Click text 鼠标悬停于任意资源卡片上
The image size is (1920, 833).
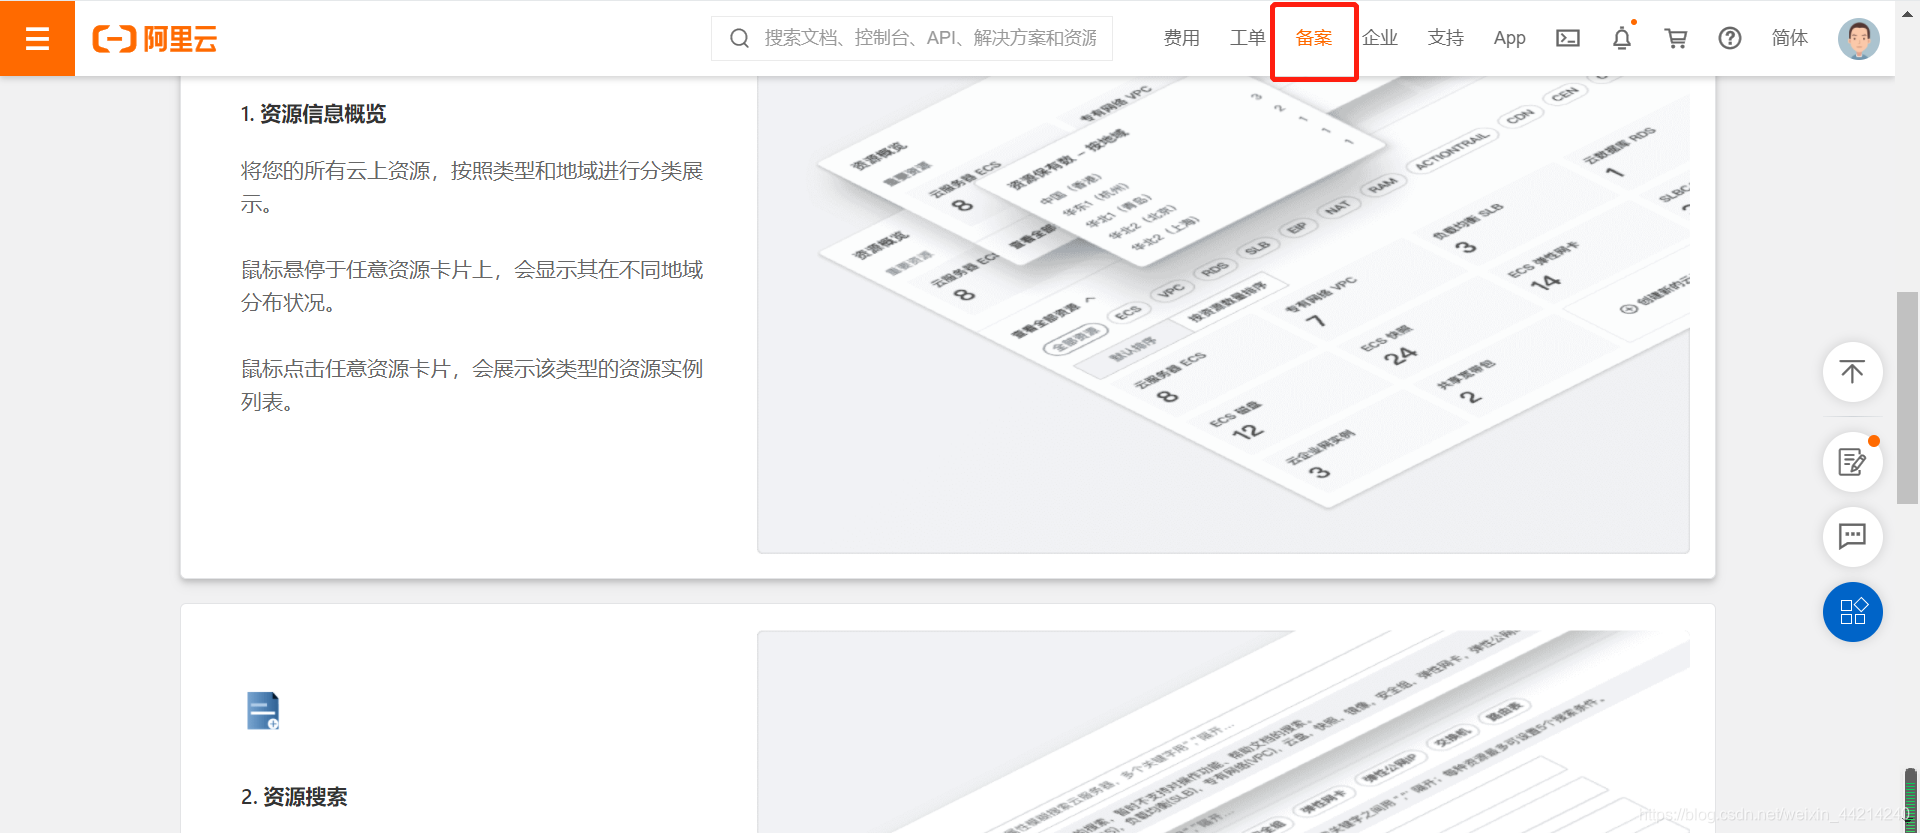(367, 270)
